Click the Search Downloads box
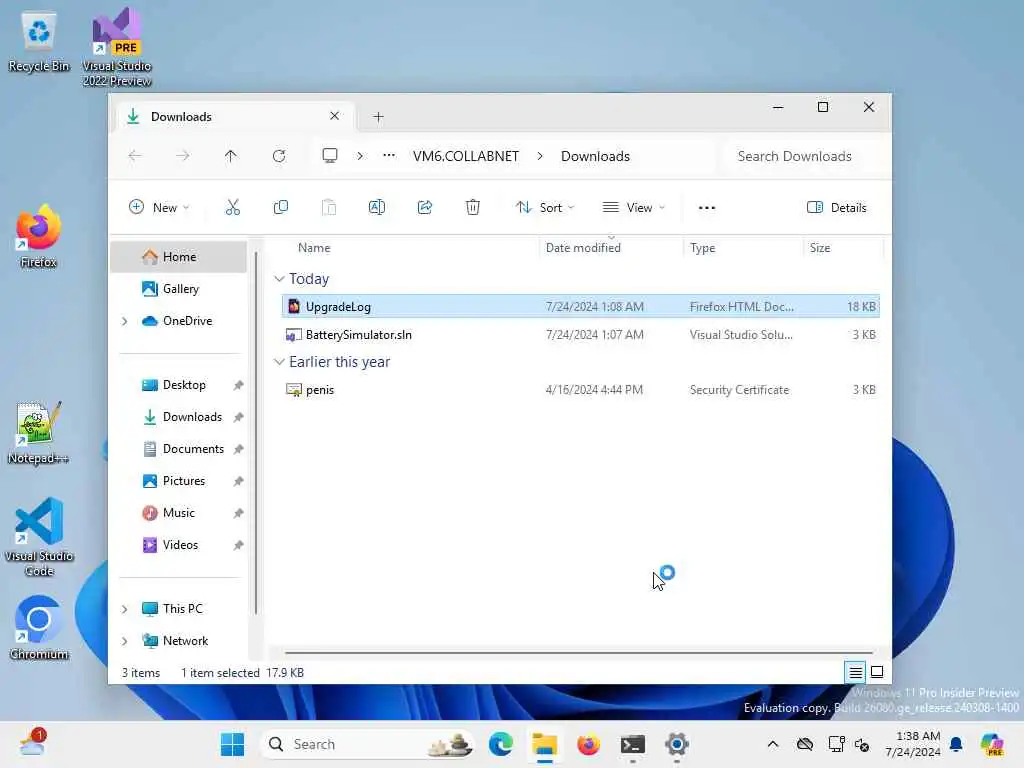The width and height of the screenshot is (1024, 768). 803,156
